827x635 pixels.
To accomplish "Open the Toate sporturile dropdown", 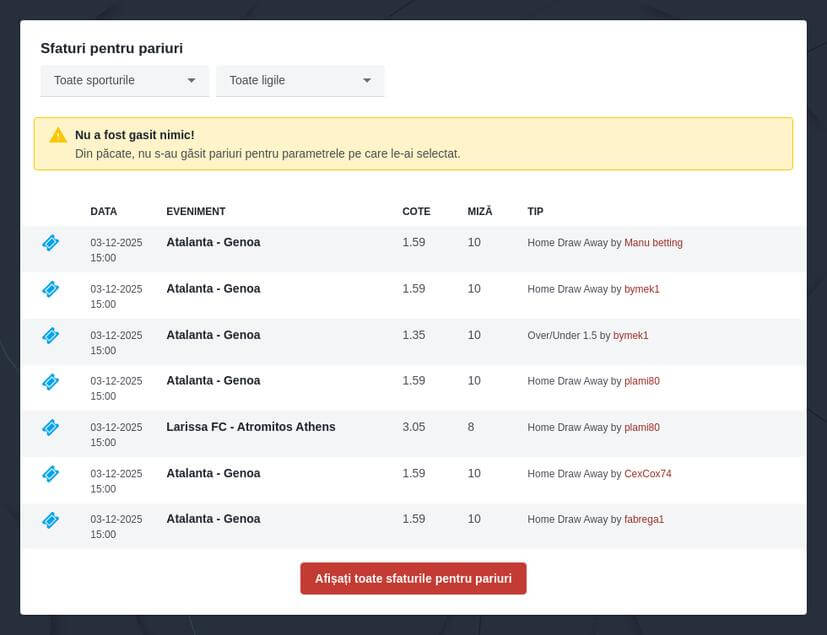I will (124, 80).
